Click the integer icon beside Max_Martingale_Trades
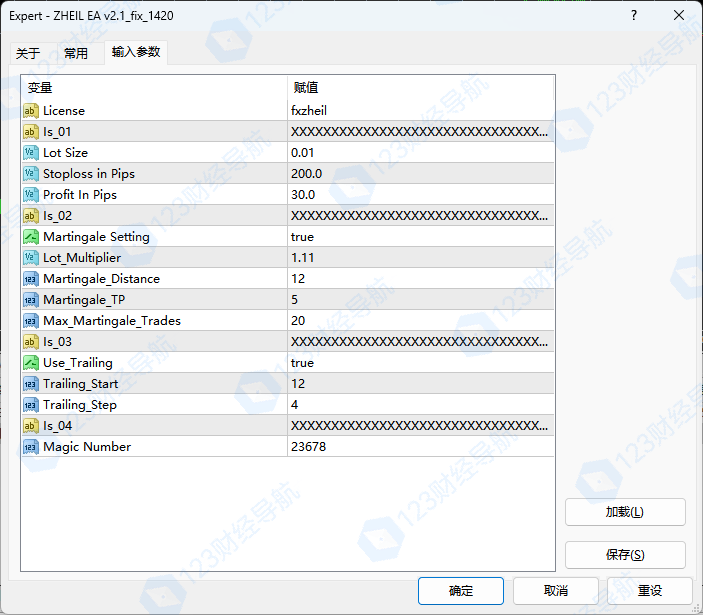This screenshot has width=703, height=615. [x=30, y=321]
